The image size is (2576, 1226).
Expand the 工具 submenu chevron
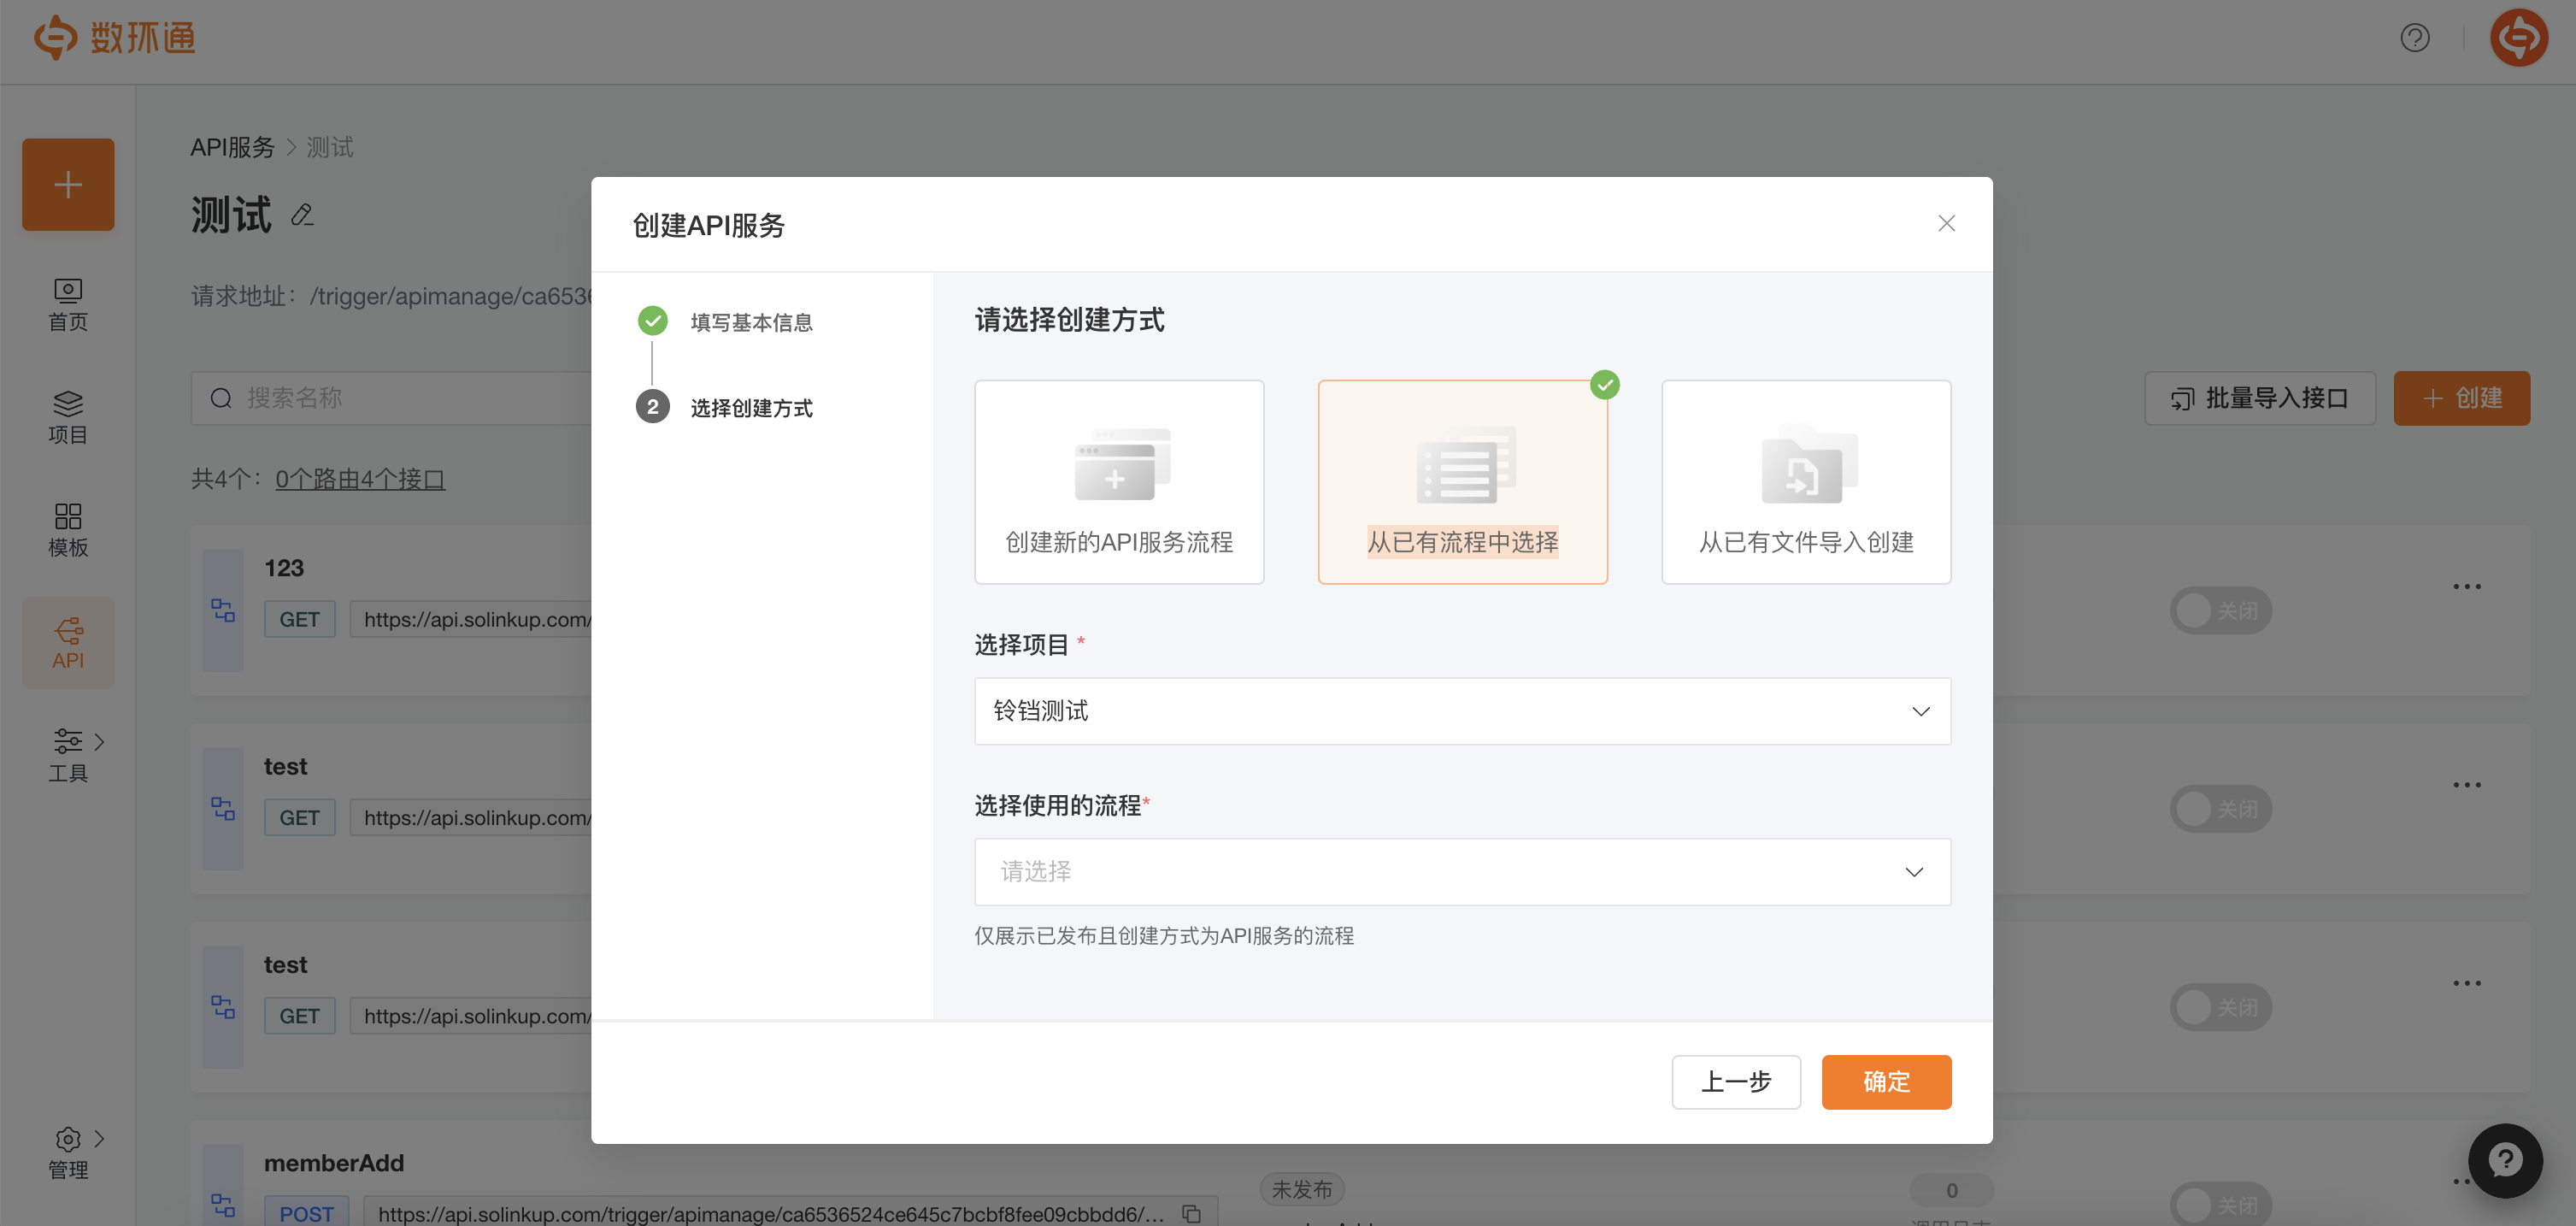click(x=99, y=741)
